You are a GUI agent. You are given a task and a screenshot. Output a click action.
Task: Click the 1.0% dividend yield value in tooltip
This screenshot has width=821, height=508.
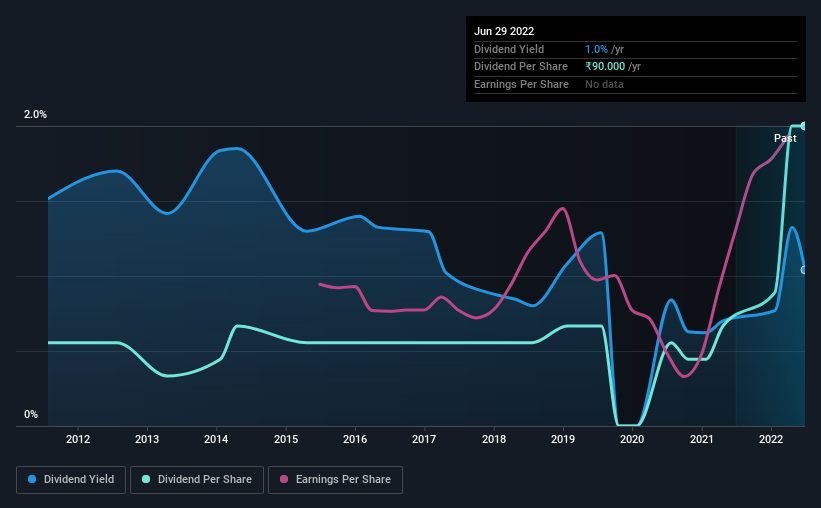(596, 49)
